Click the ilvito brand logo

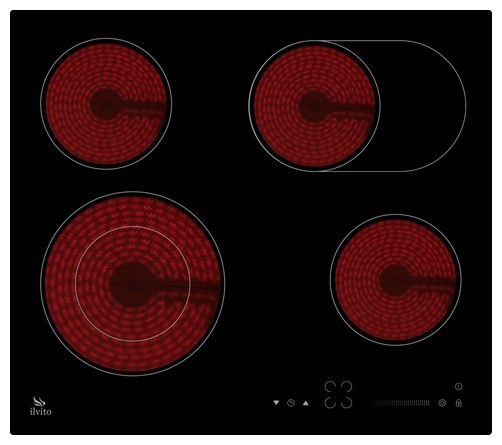[41, 406]
